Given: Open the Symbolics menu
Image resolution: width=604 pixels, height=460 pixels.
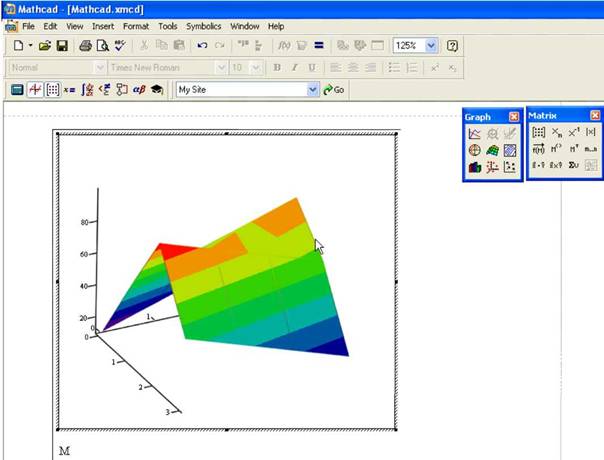Looking at the screenshot, I should tap(203, 25).
